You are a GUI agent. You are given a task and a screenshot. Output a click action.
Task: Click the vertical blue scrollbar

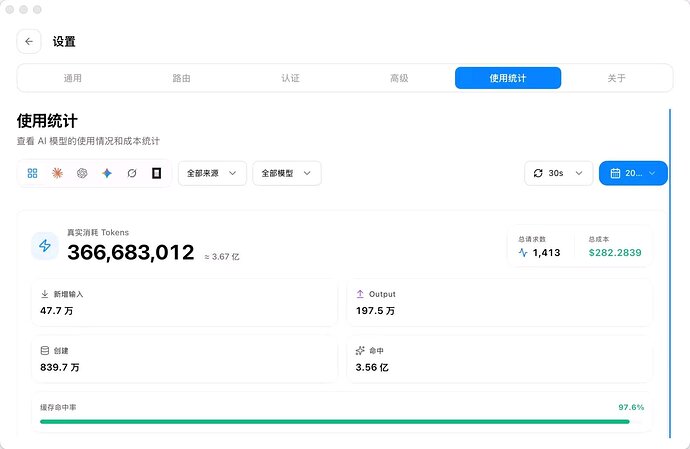click(670, 273)
